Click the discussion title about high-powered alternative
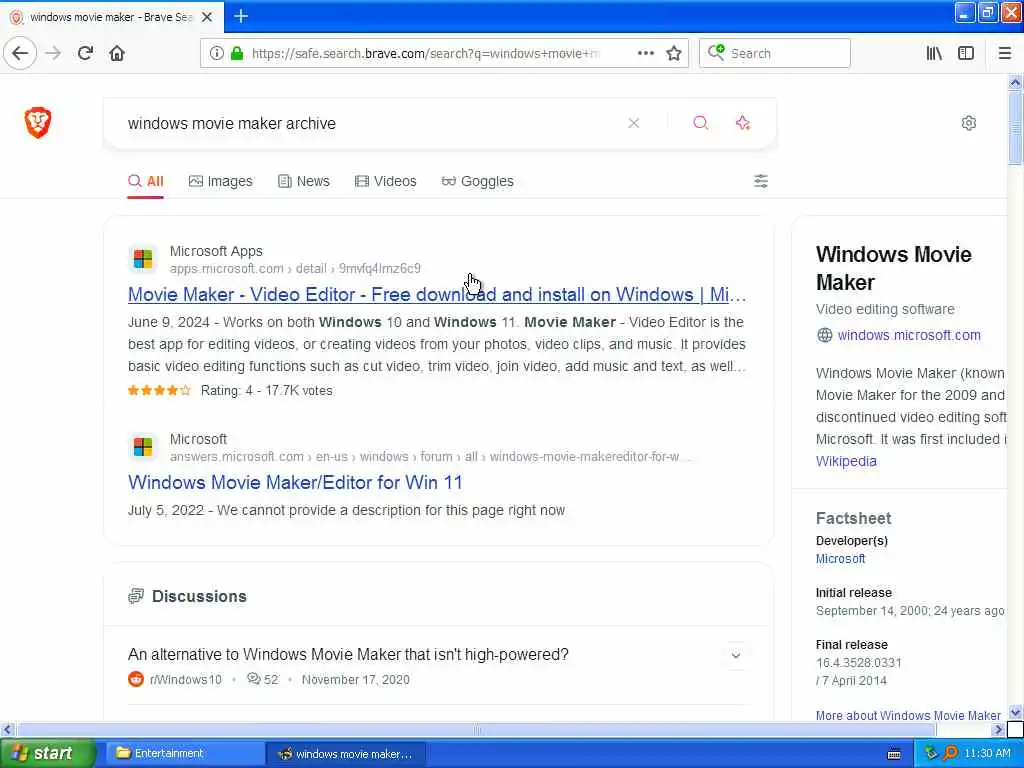The image size is (1024, 768). (348, 654)
